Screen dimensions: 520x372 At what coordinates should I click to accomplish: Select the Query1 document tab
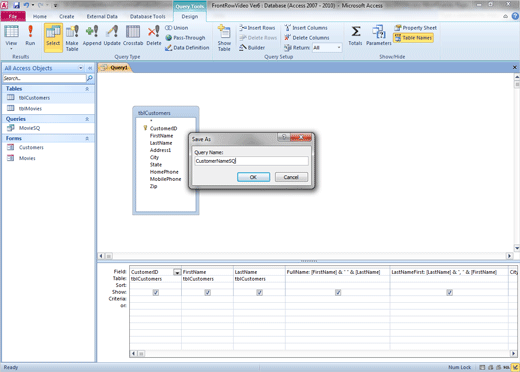pyautogui.click(x=115, y=68)
